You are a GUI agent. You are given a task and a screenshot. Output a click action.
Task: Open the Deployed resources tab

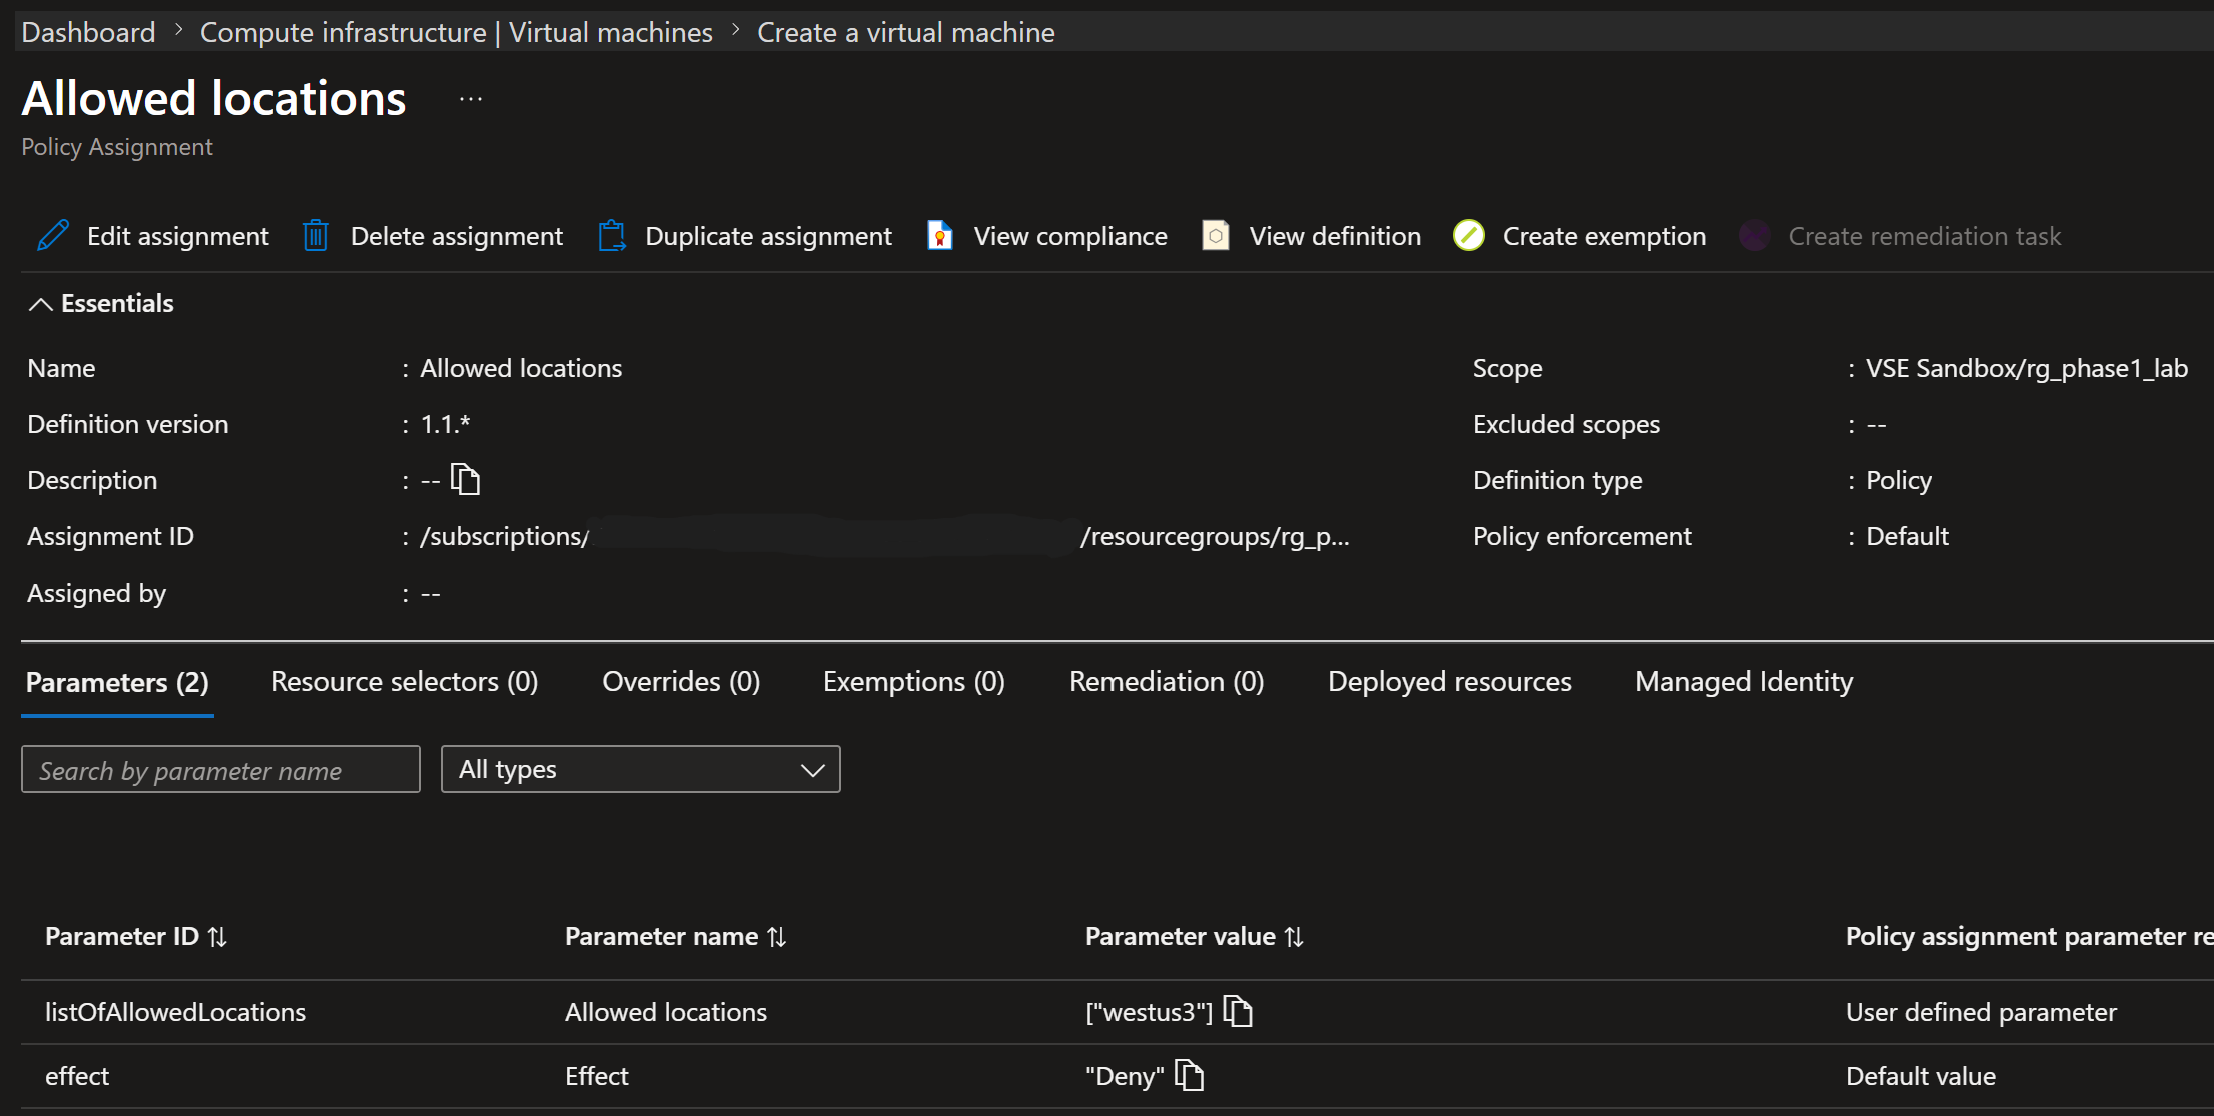point(1450,682)
